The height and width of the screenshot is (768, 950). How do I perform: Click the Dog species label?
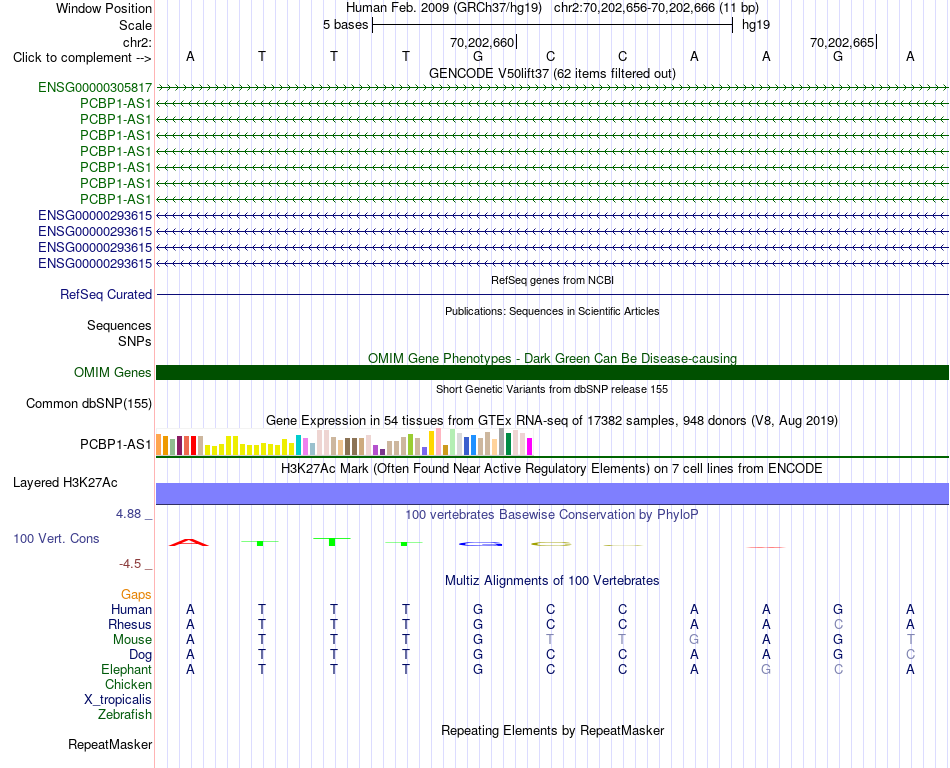coord(141,655)
